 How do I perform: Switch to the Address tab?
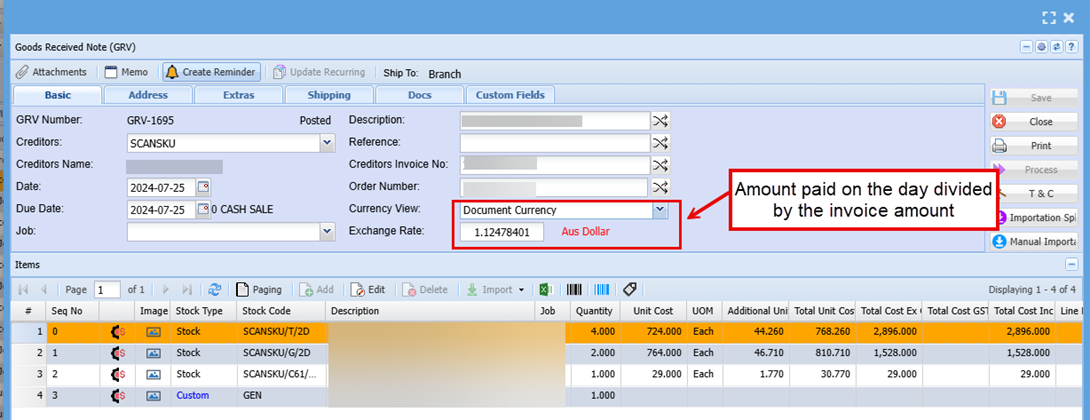pyautogui.click(x=148, y=95)
